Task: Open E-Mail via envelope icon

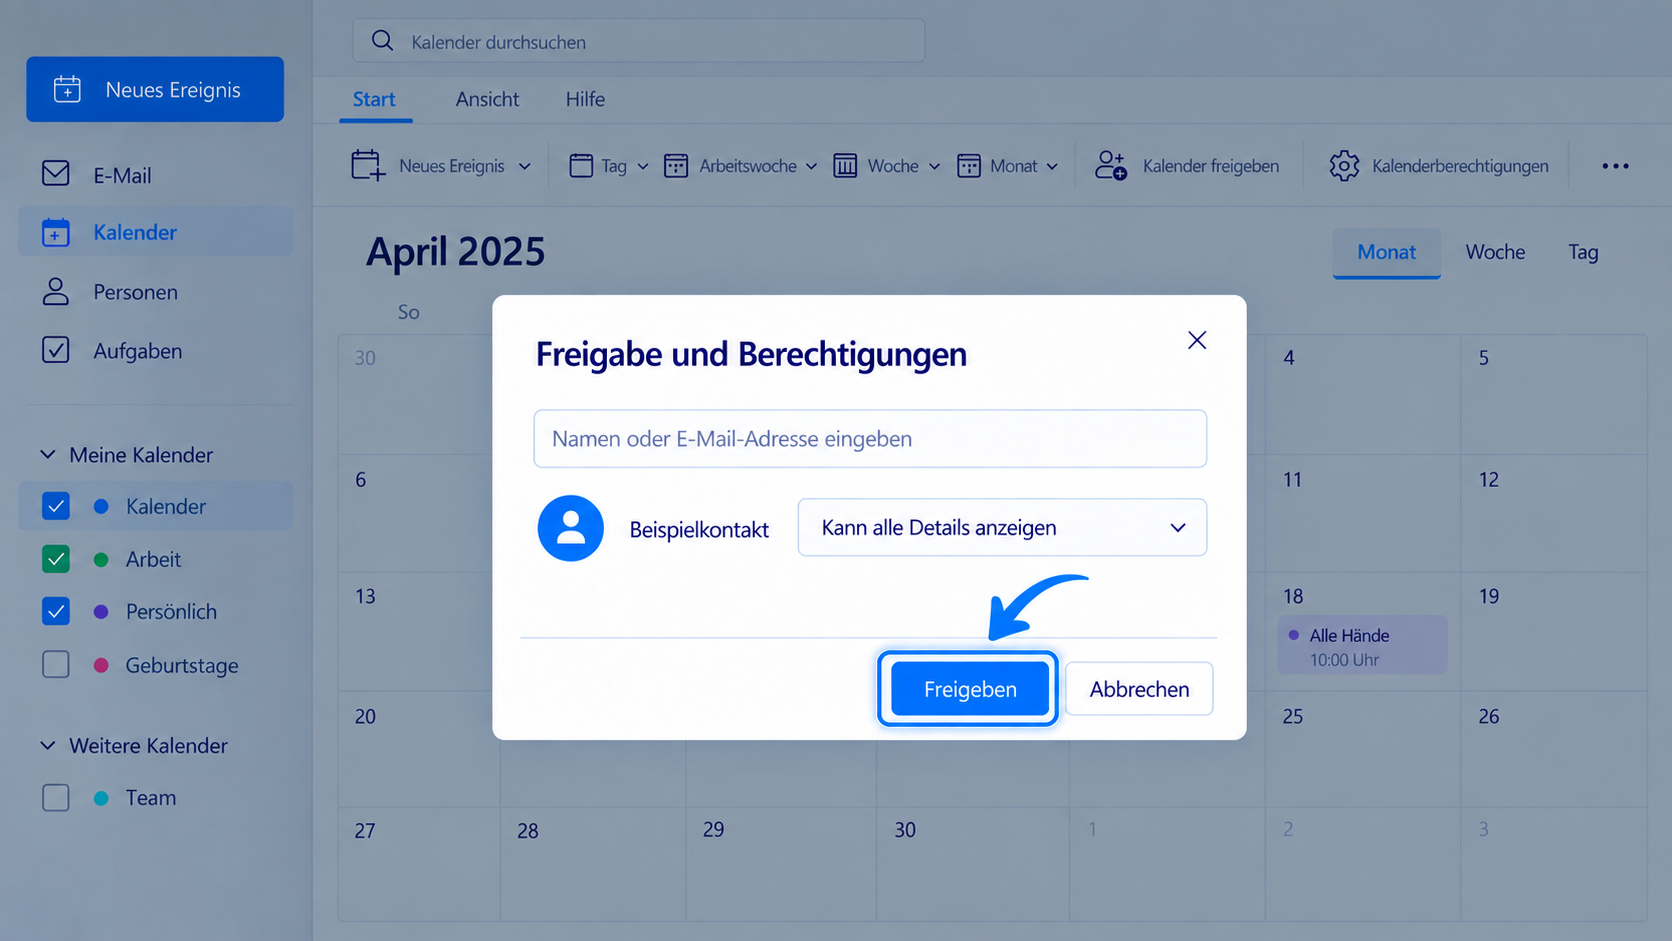Action: 56,173
